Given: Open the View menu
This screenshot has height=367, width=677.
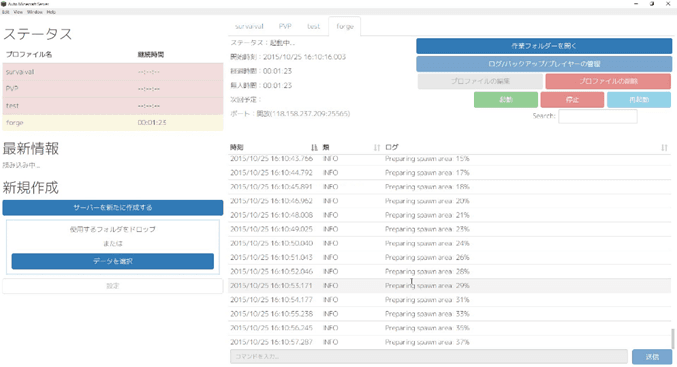Looking at the screenshot, I should click(x=18, y=12).
